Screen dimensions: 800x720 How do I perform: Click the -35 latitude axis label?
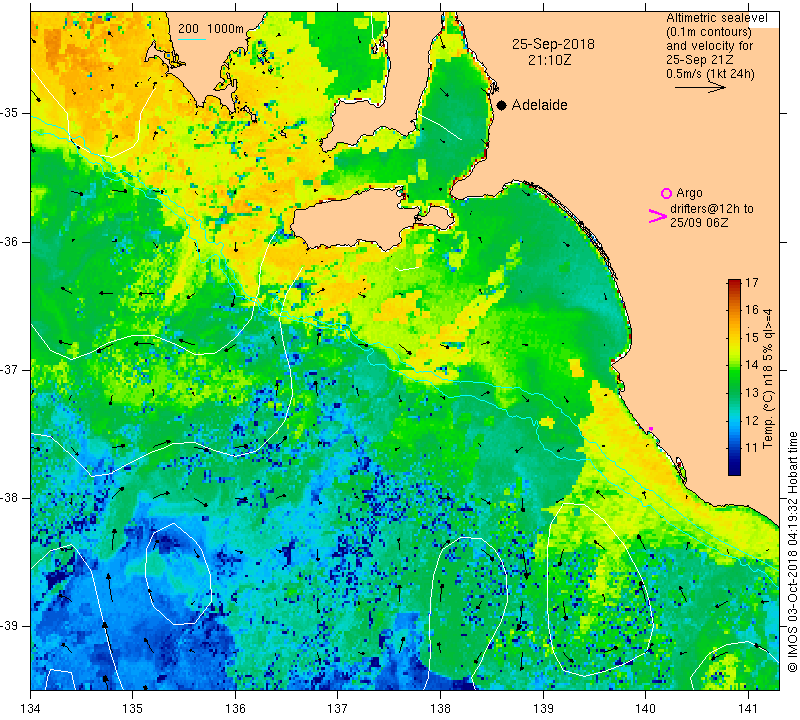coord(9,113)
